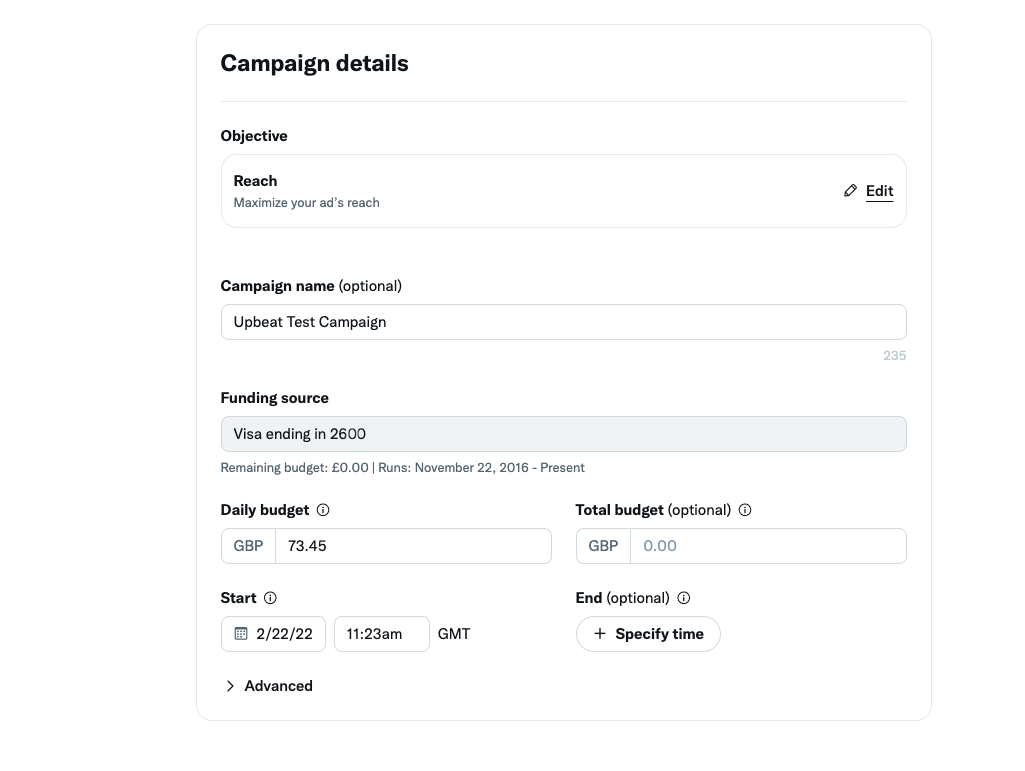Click the calendar icon in the start date field
1025x771 pixels.
[241, 634]
